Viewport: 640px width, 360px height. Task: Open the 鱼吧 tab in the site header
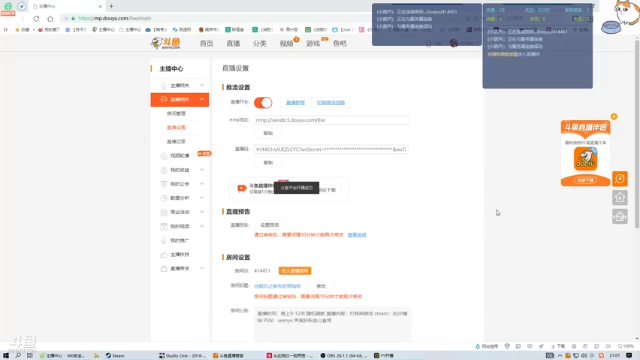(x=340, y=43)
